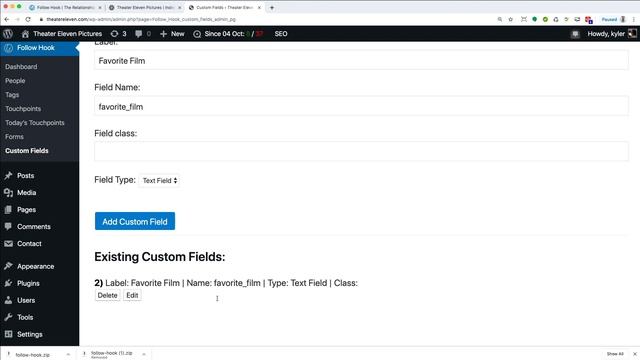Expand options for follow-hook (1).zip download
Viewport: 640px width, 360px height.
[144, 354]
